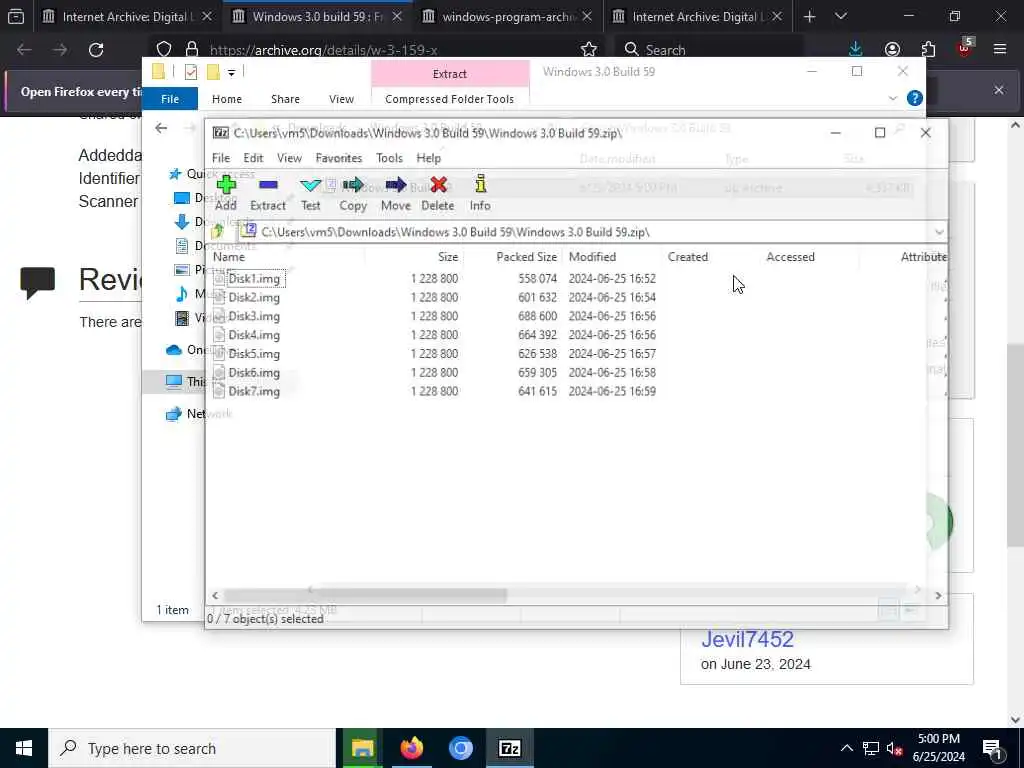Expand the File Explorer ribbon chevron
Image resolution: width=1024 pixels, height=768 pixels.
[x=893, y=99]
